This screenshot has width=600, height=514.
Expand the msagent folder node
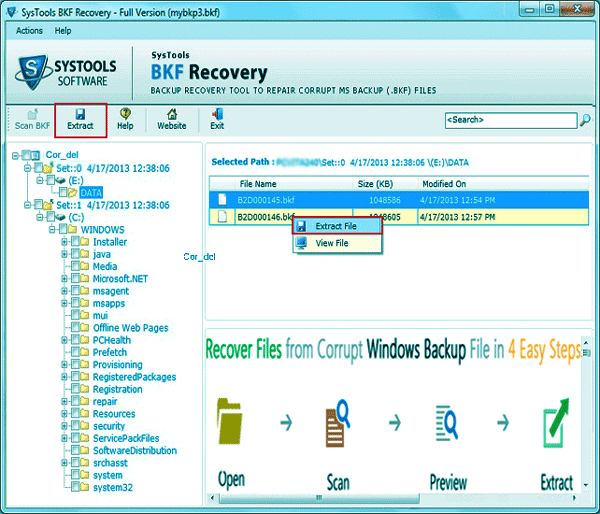coord(64,291)
